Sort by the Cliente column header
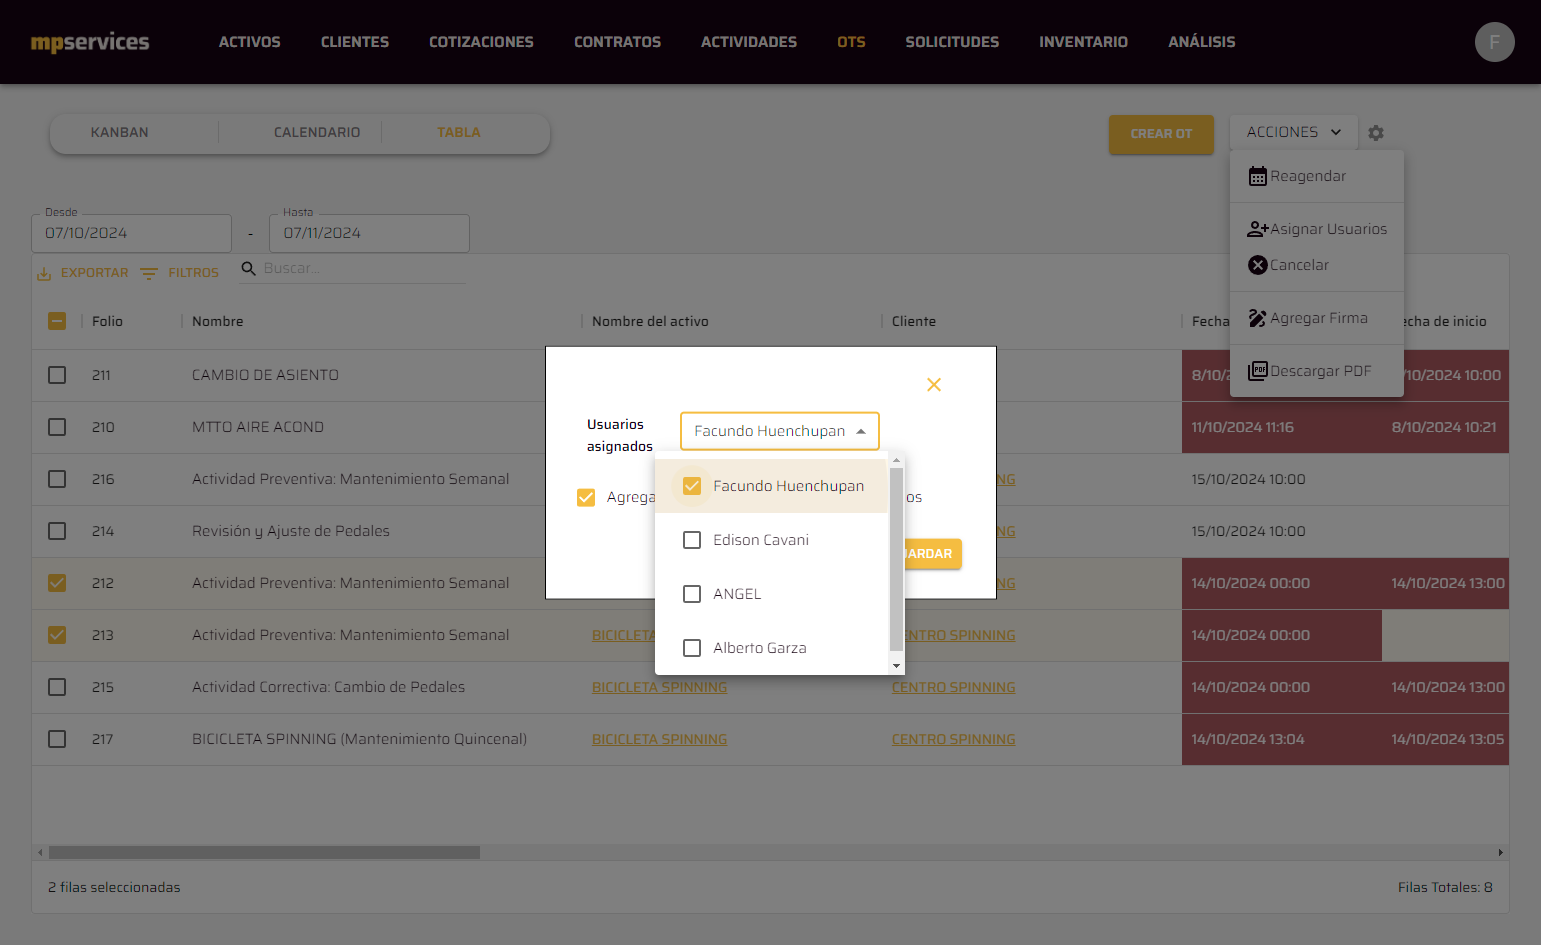 pos(914,321)
